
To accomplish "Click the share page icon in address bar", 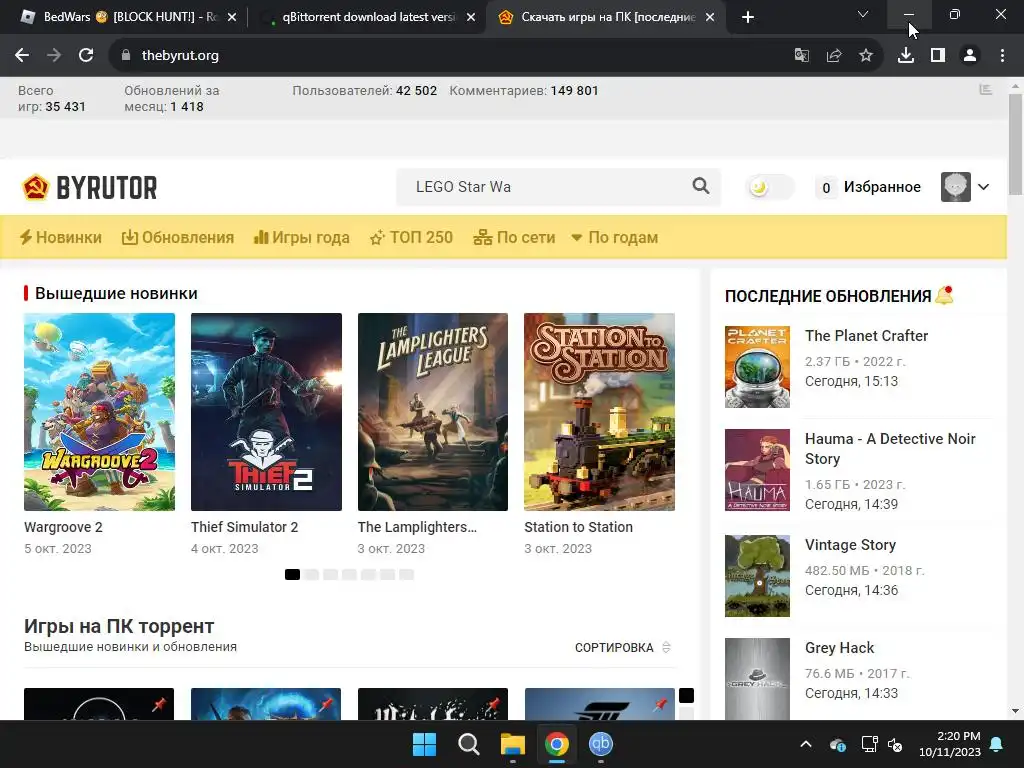I will tap(834, 56).
